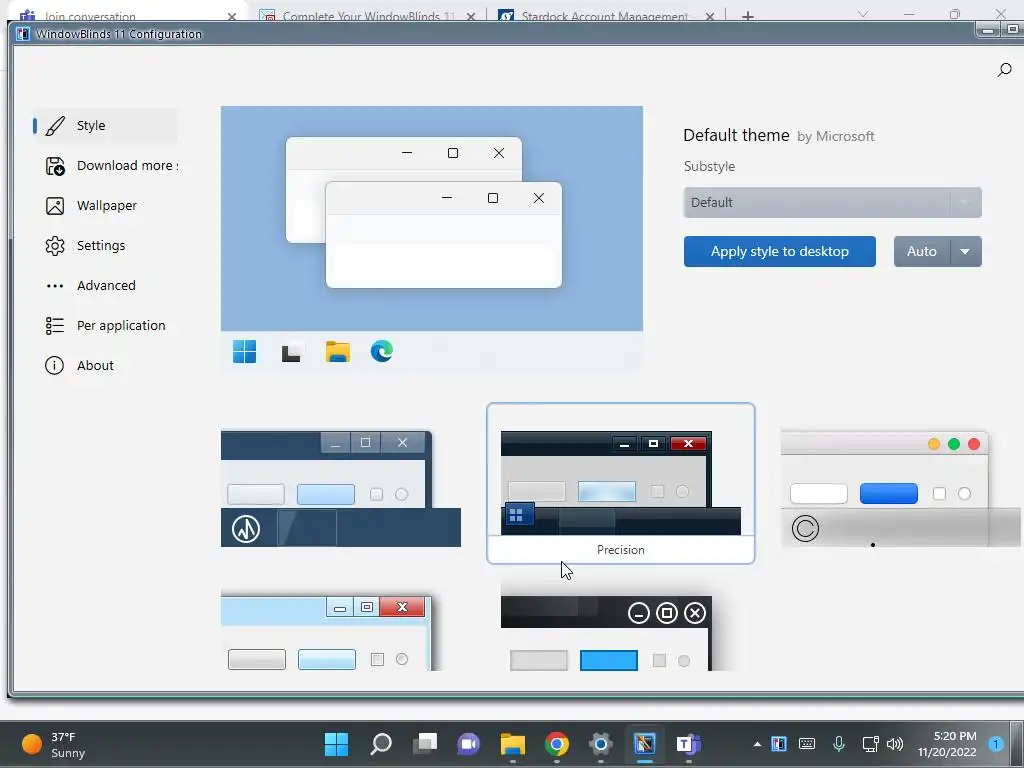Open the weather widget showing 37°F
This screenshot has height=768, width=1024.
[54, 744]
